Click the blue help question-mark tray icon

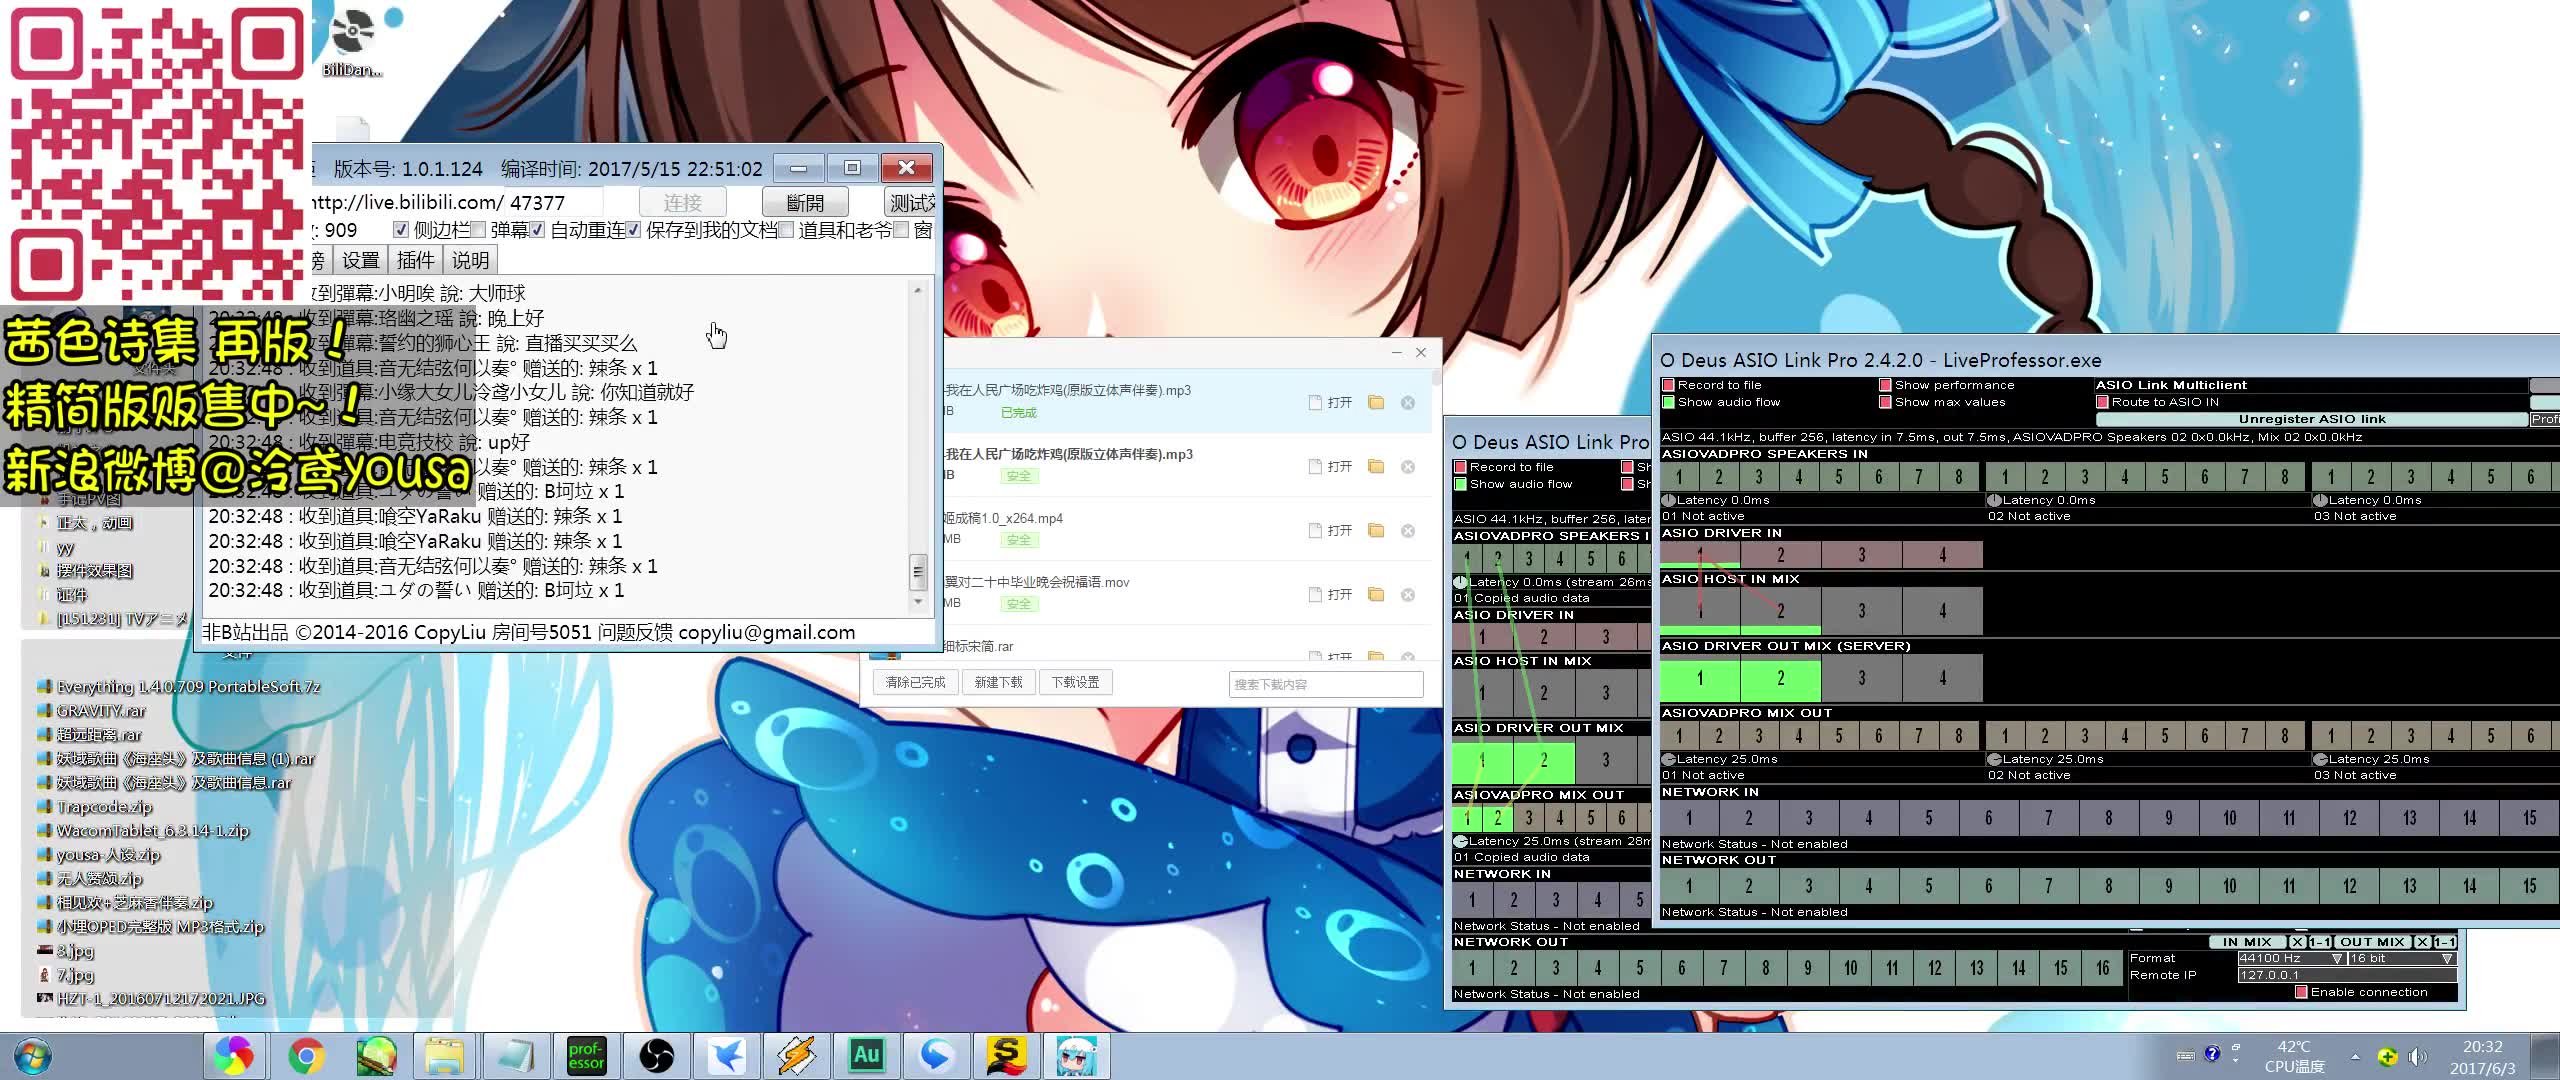click(x=2212, y=1054)
